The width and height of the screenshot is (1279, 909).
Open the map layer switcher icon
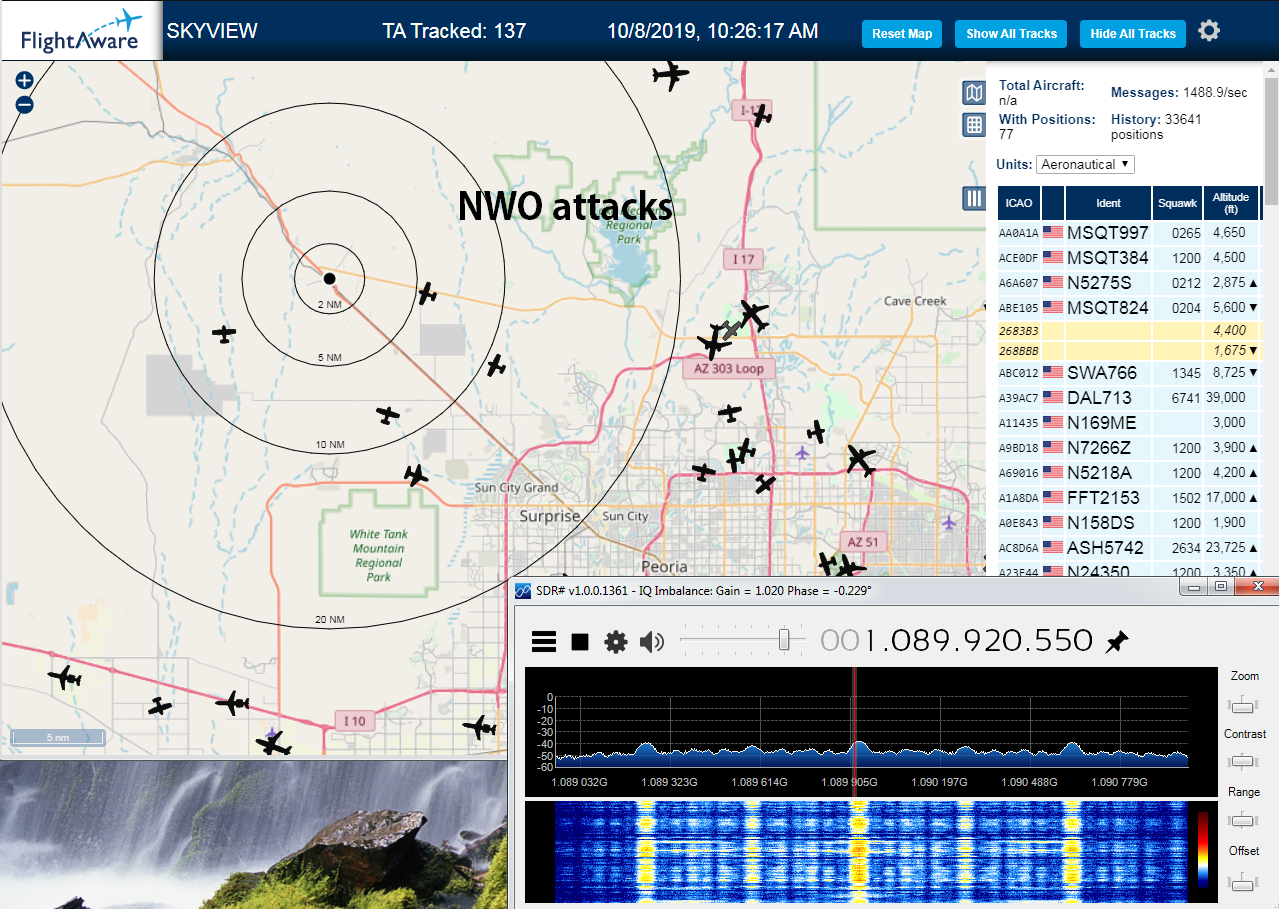tap(973, 93)
